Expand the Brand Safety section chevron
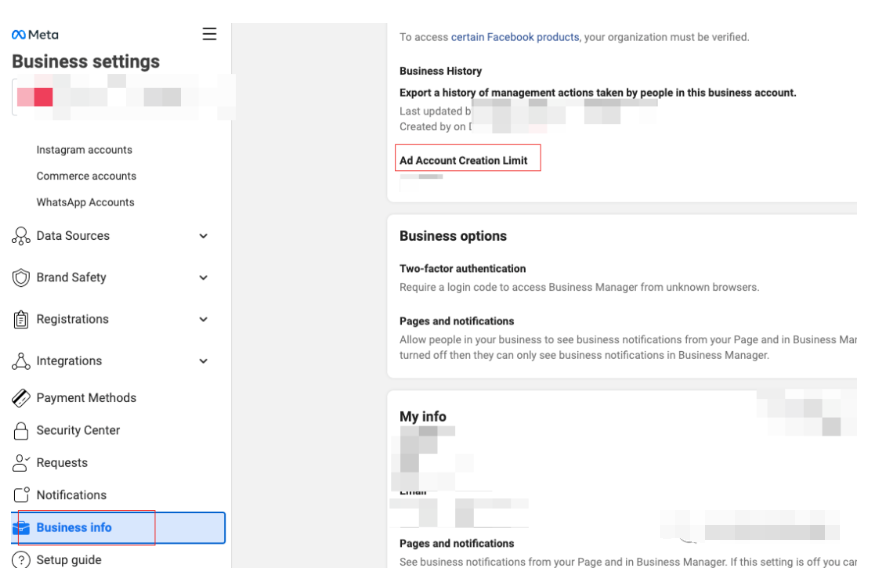This screenshot has height=585, width=893. point(203,277)
